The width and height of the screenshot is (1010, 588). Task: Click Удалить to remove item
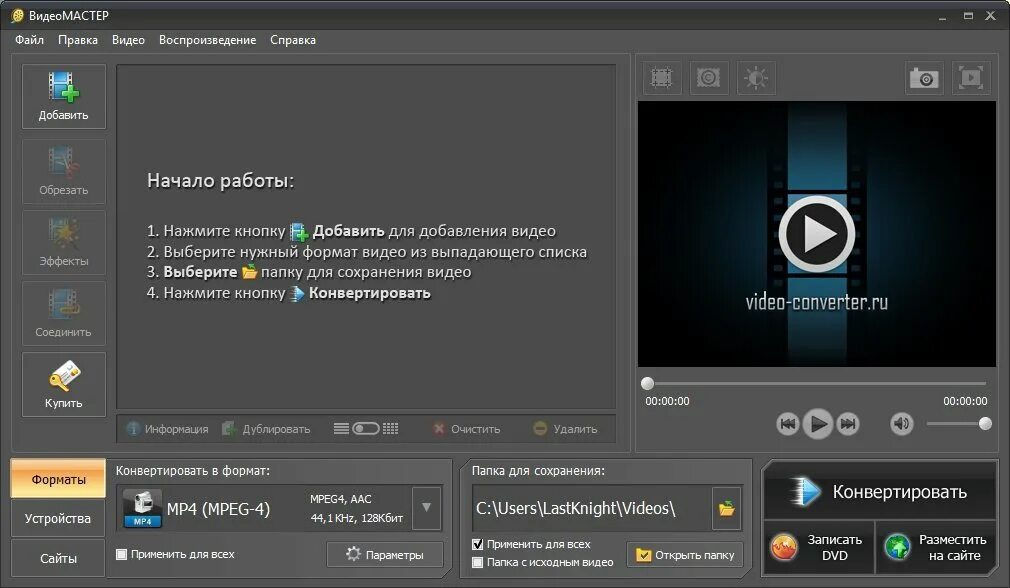coord(566,429)
